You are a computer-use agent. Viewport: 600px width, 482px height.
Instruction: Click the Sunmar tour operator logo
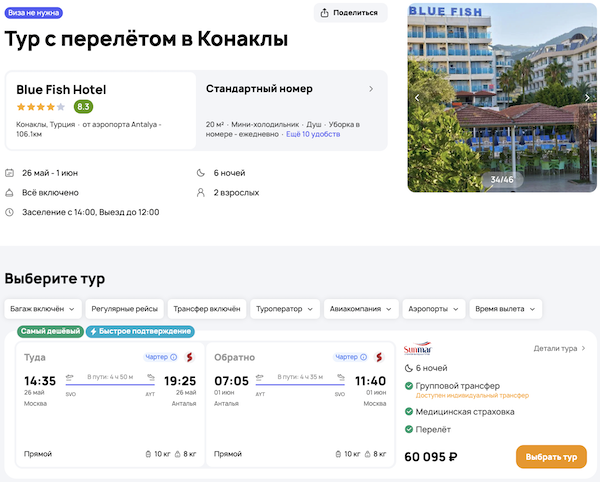[x=417, y=350]
